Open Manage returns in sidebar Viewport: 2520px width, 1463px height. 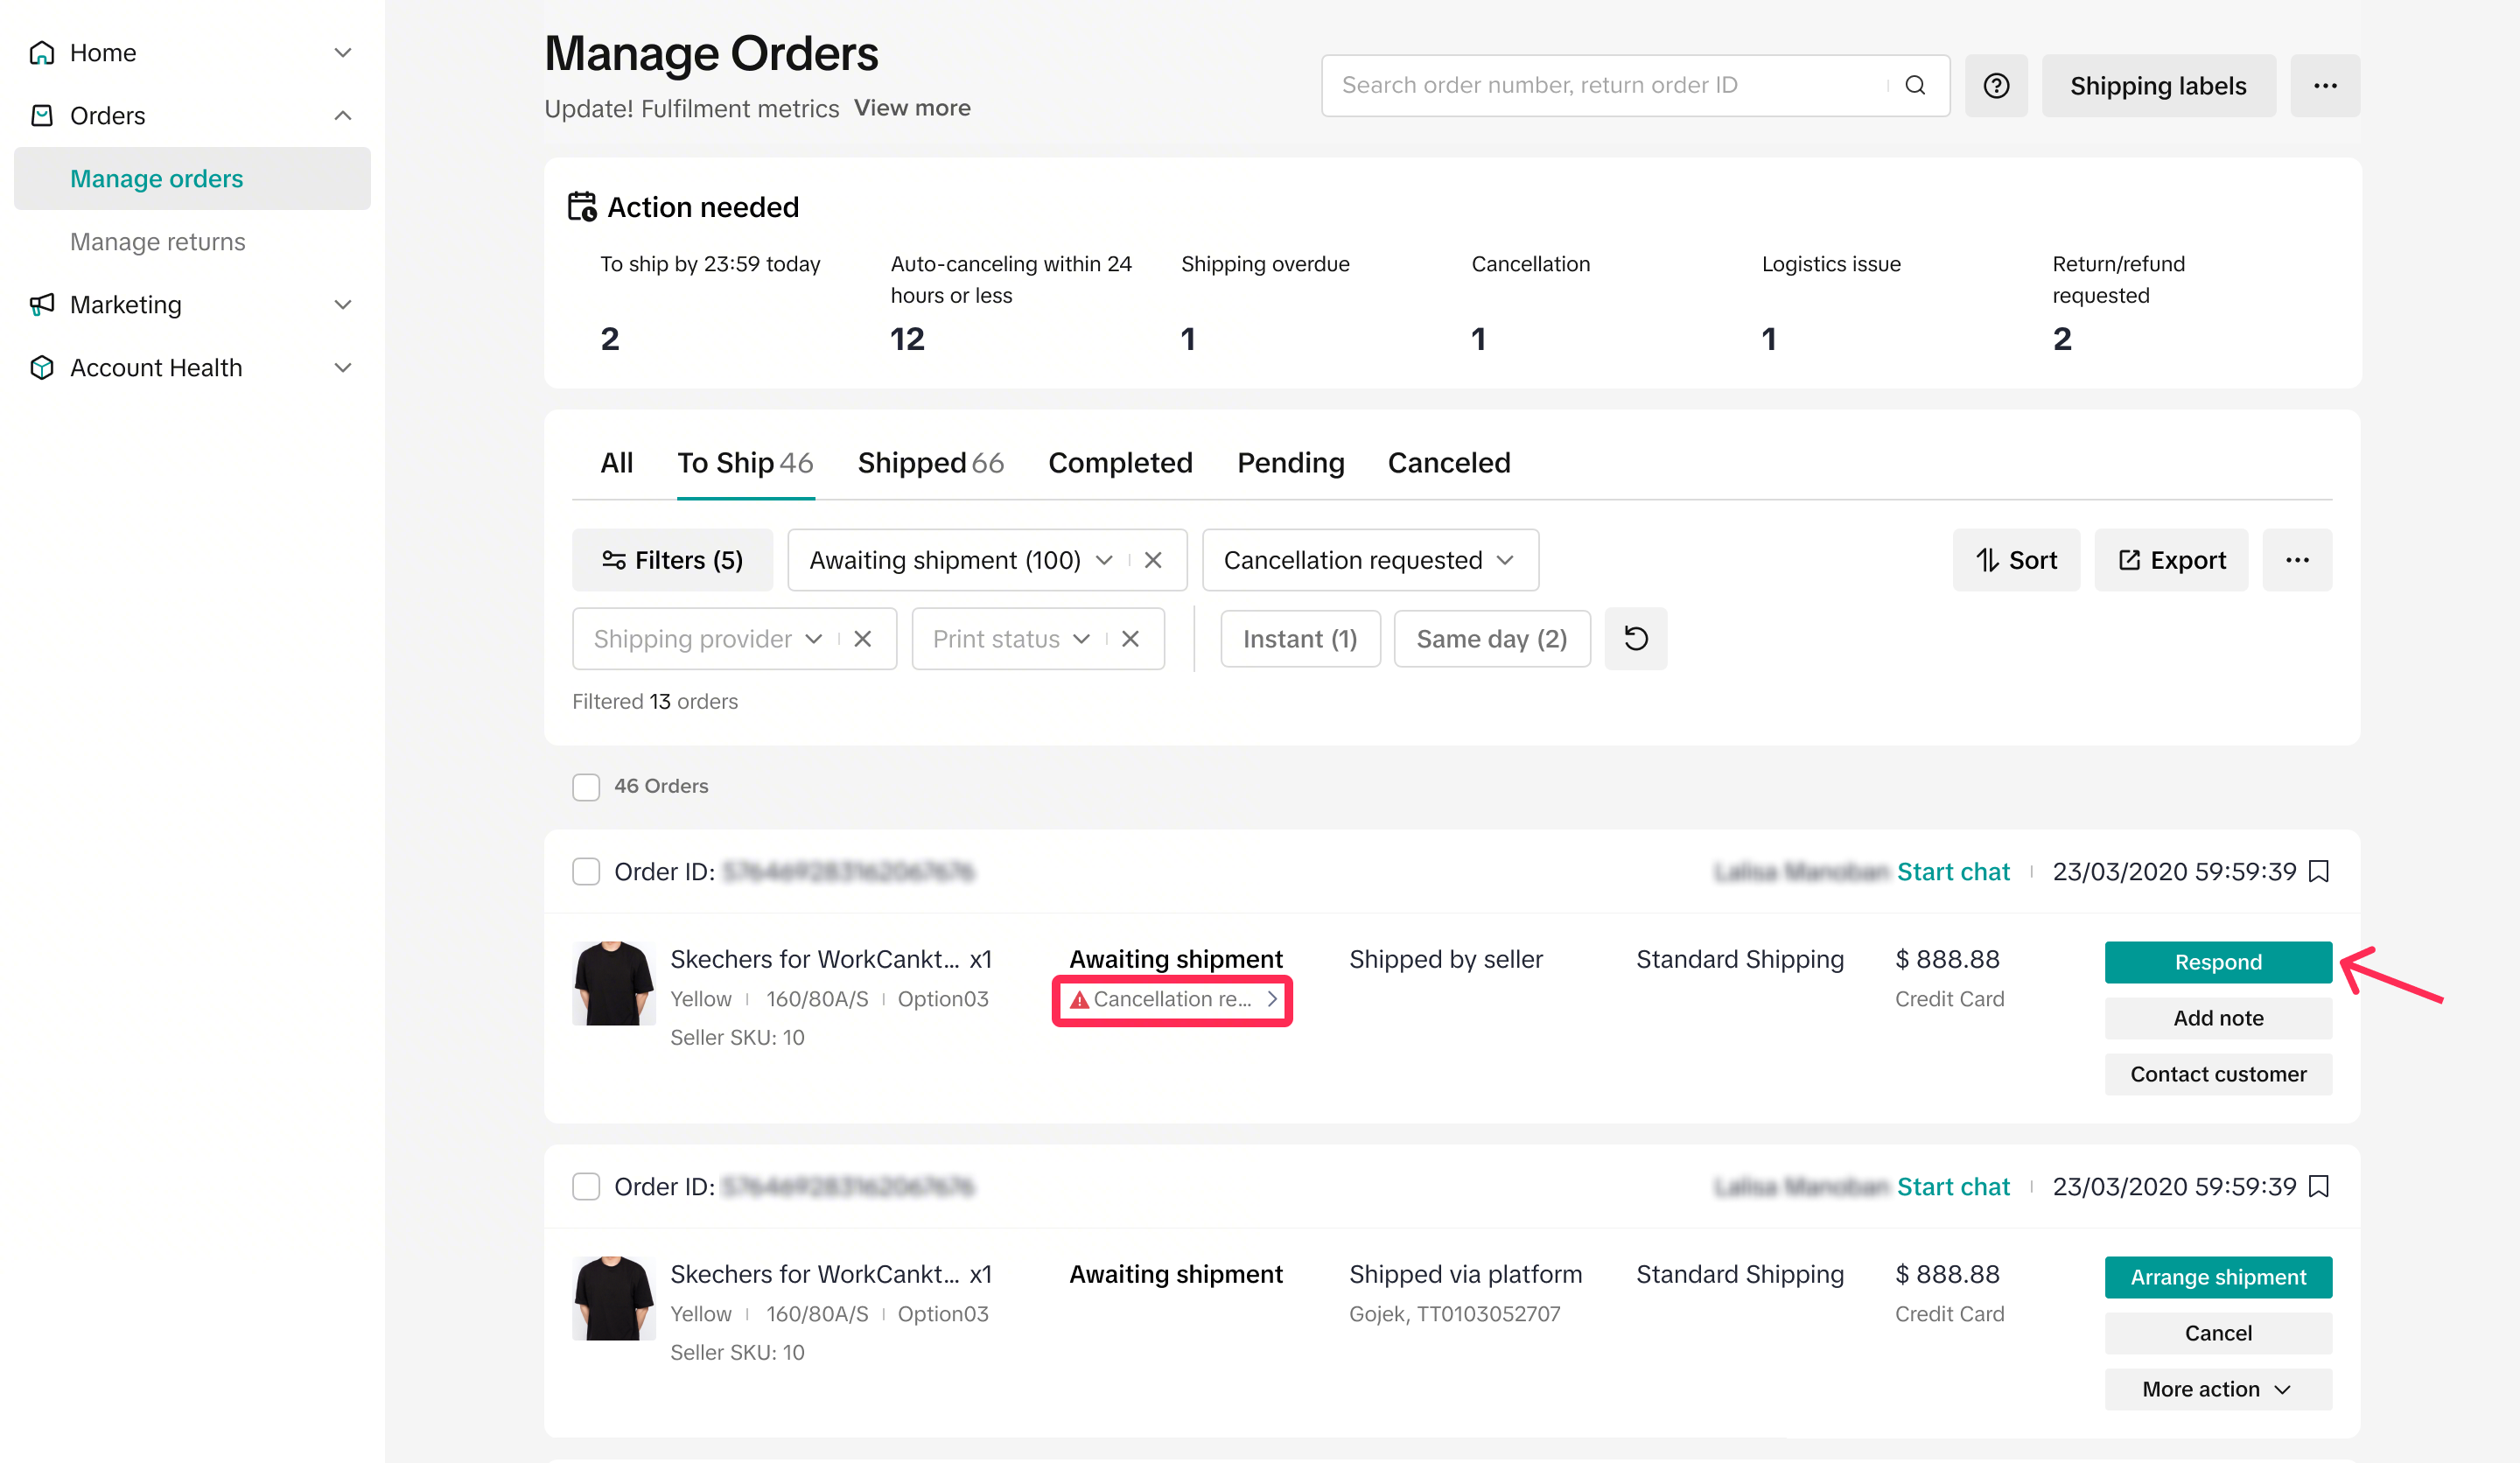(157, 241)
